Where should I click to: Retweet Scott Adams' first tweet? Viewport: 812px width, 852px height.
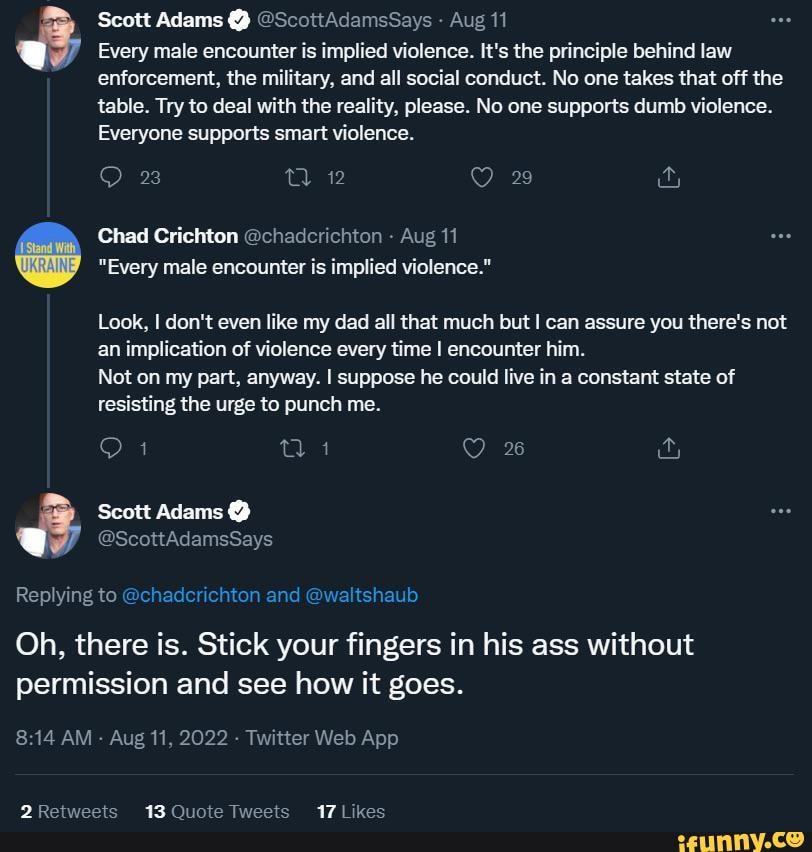click(297, 178)
